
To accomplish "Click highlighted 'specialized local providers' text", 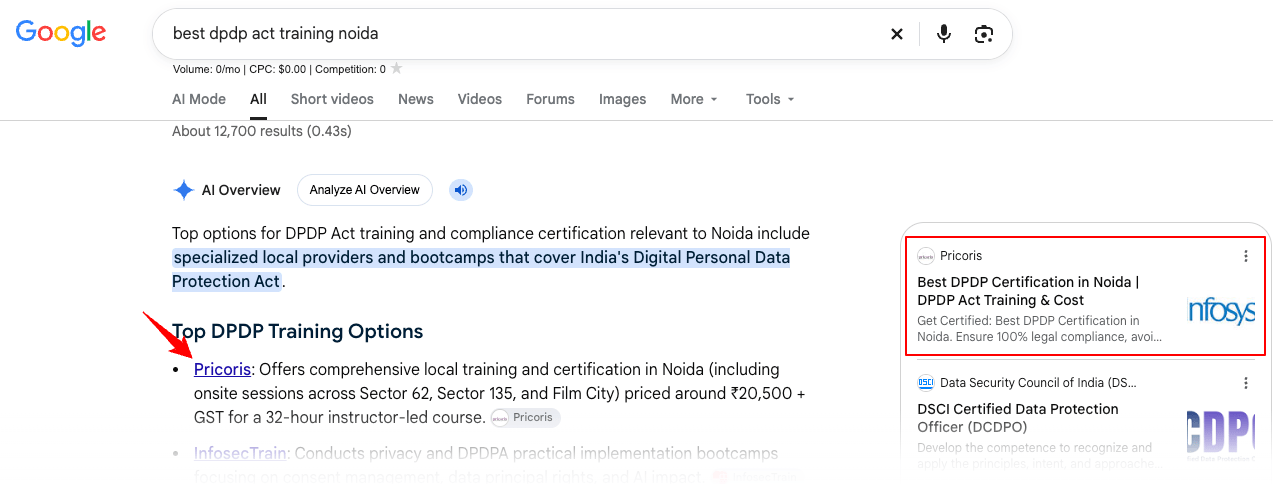I will pos(481,269).
